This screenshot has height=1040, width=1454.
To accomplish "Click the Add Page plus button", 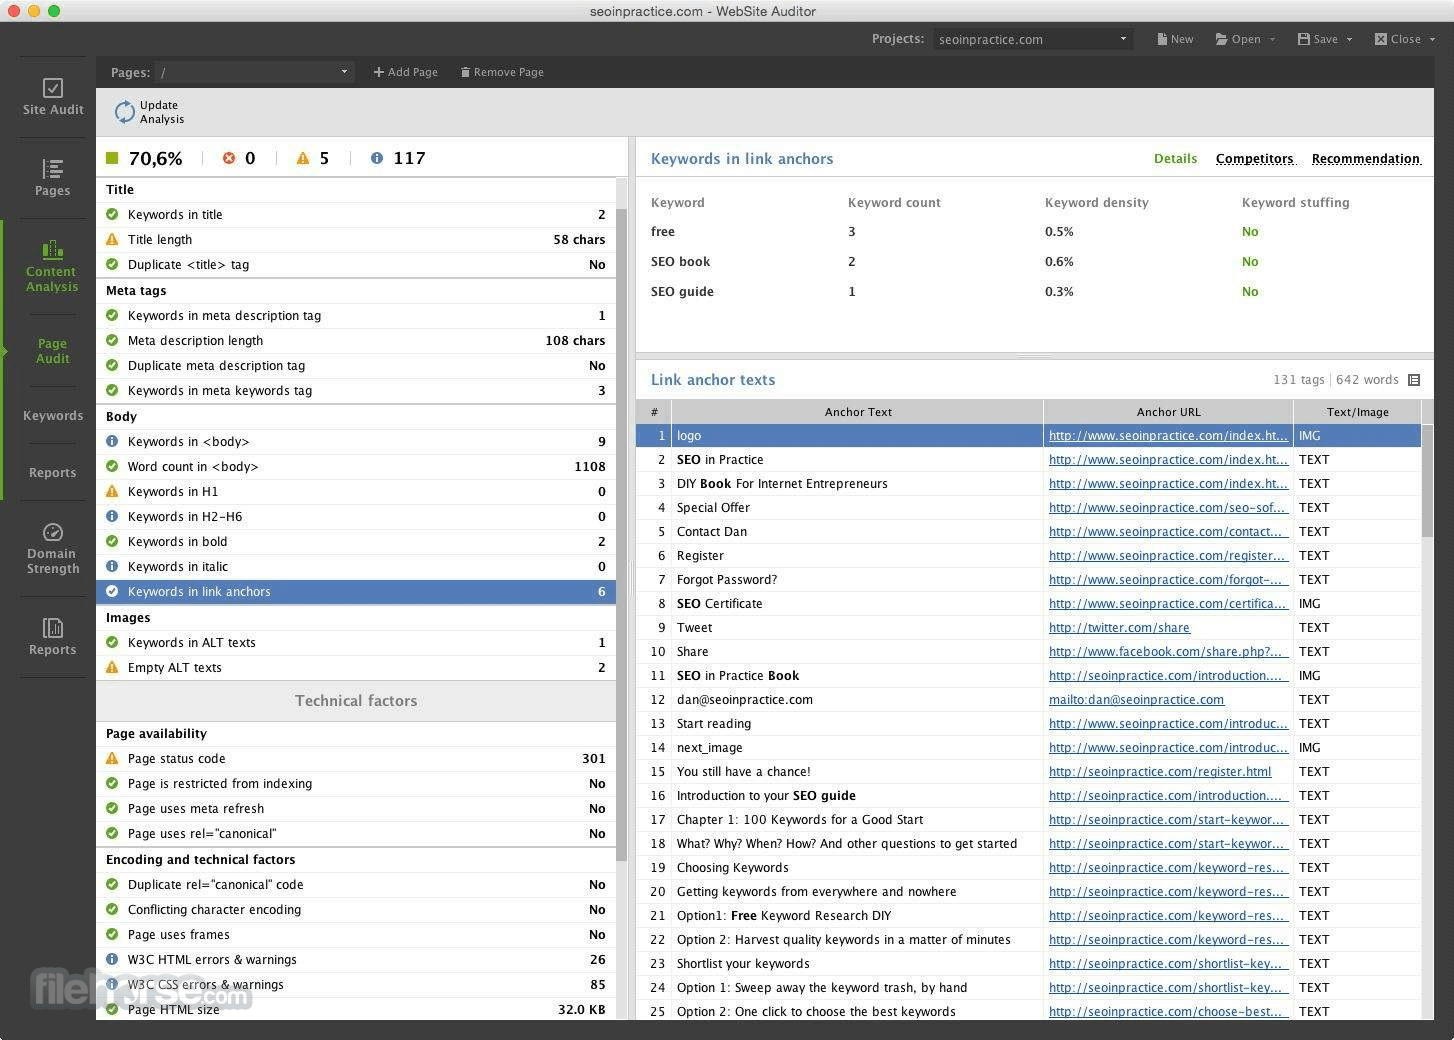I will click(x=405, y=72).
